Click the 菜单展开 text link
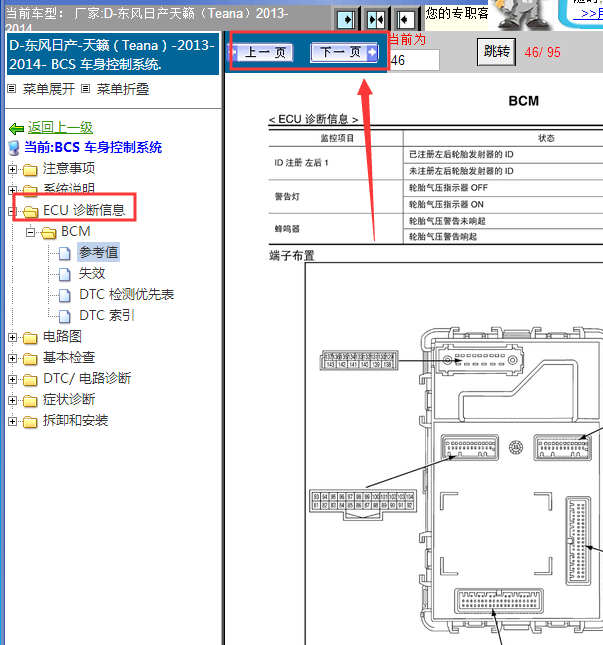 point(49,89)
